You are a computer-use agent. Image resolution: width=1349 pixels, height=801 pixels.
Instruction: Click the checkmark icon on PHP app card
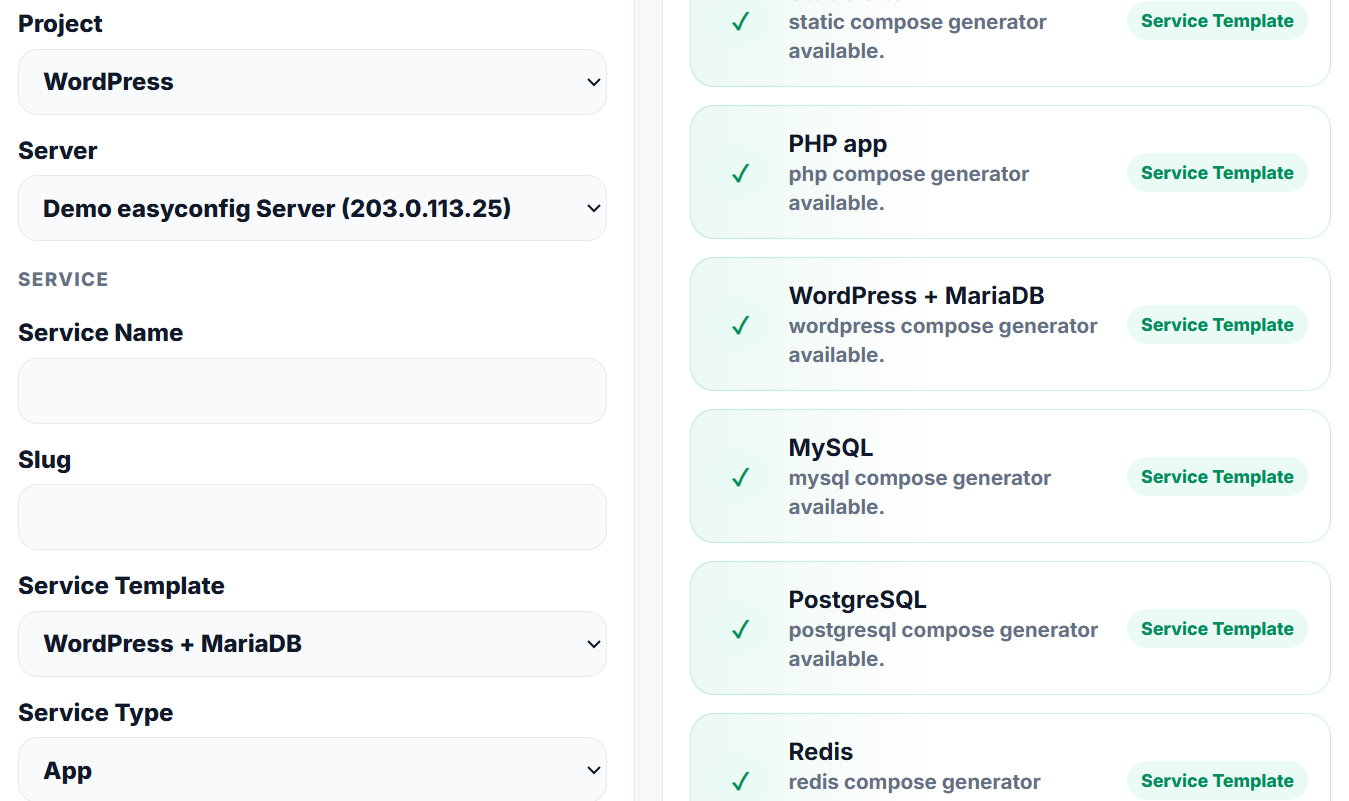pos(741,173)
